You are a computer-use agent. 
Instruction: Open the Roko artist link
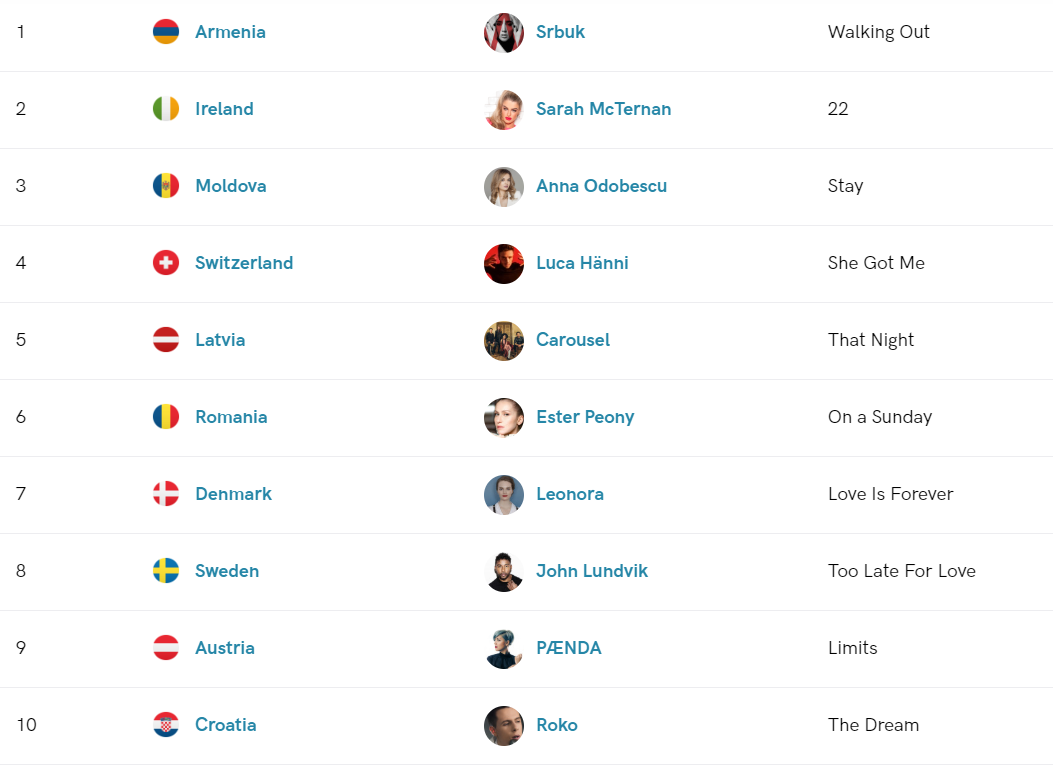[557, 725]
